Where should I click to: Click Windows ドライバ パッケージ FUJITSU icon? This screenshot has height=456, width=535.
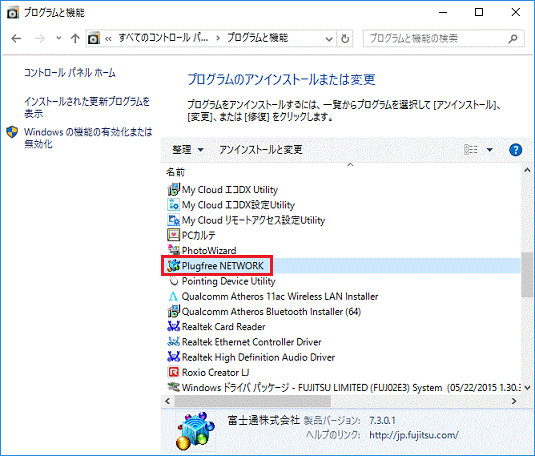173,387
